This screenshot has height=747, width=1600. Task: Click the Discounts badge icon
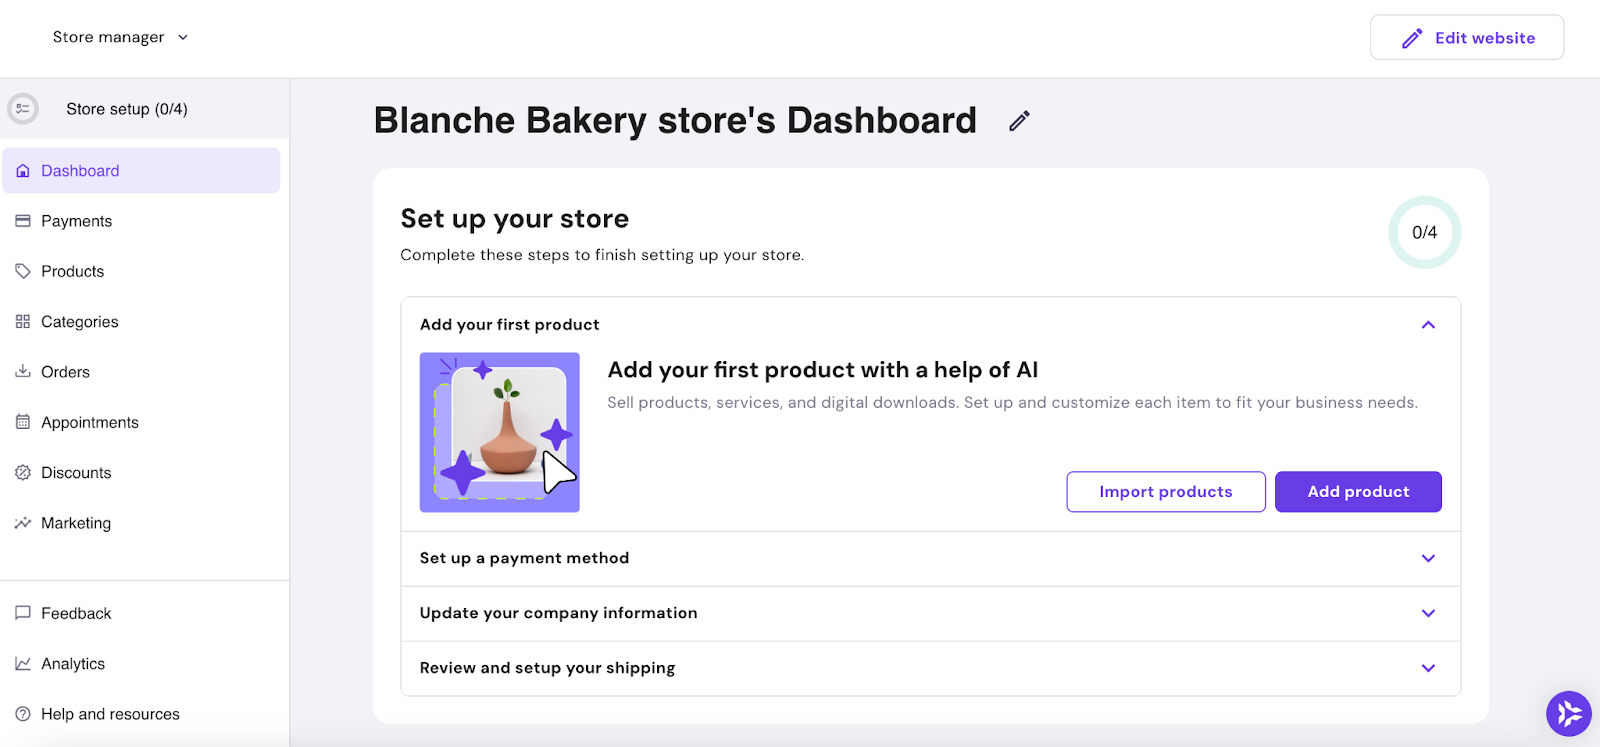click(23, 473)
